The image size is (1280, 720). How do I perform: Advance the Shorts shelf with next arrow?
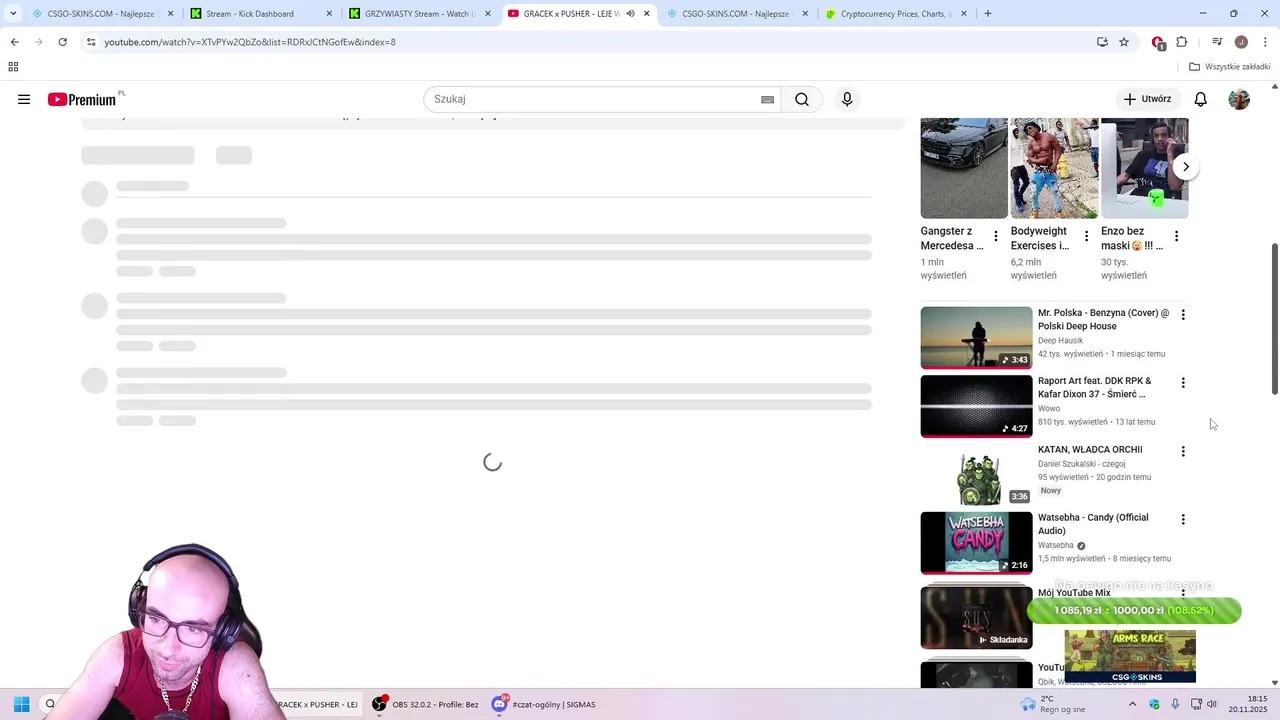[x=1185, y=167]
